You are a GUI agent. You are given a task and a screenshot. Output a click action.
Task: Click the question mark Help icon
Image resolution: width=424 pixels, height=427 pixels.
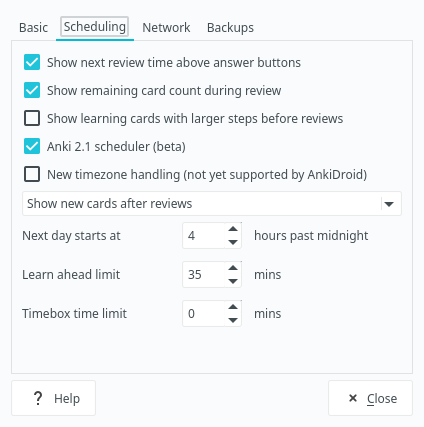click(38, 398)
